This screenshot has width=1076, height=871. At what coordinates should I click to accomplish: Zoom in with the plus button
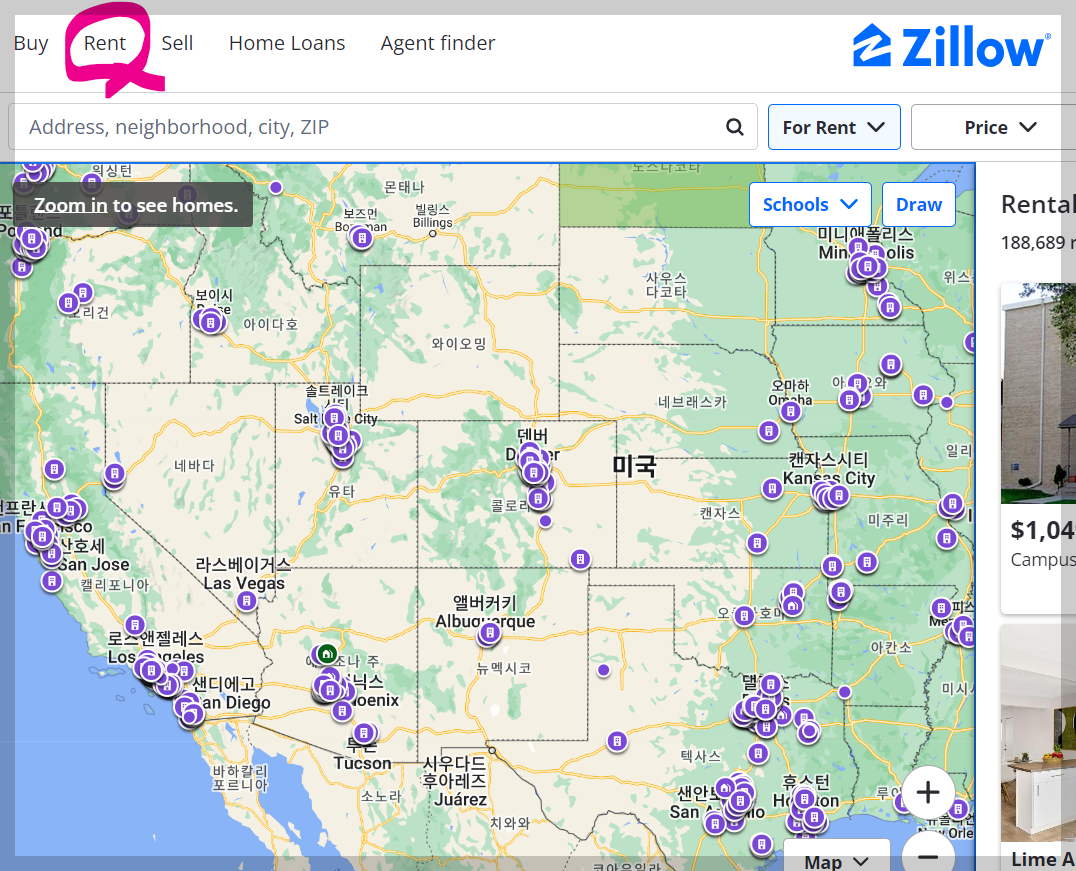(928, 792)
